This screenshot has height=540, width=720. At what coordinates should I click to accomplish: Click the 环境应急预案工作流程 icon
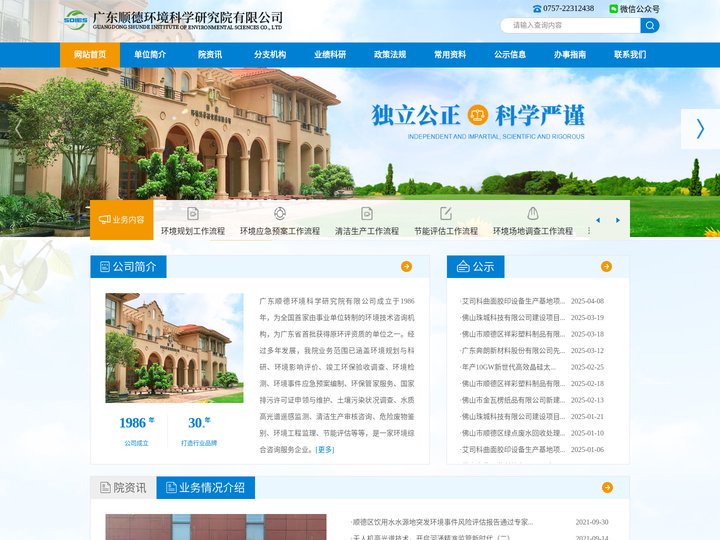(280, 214)
